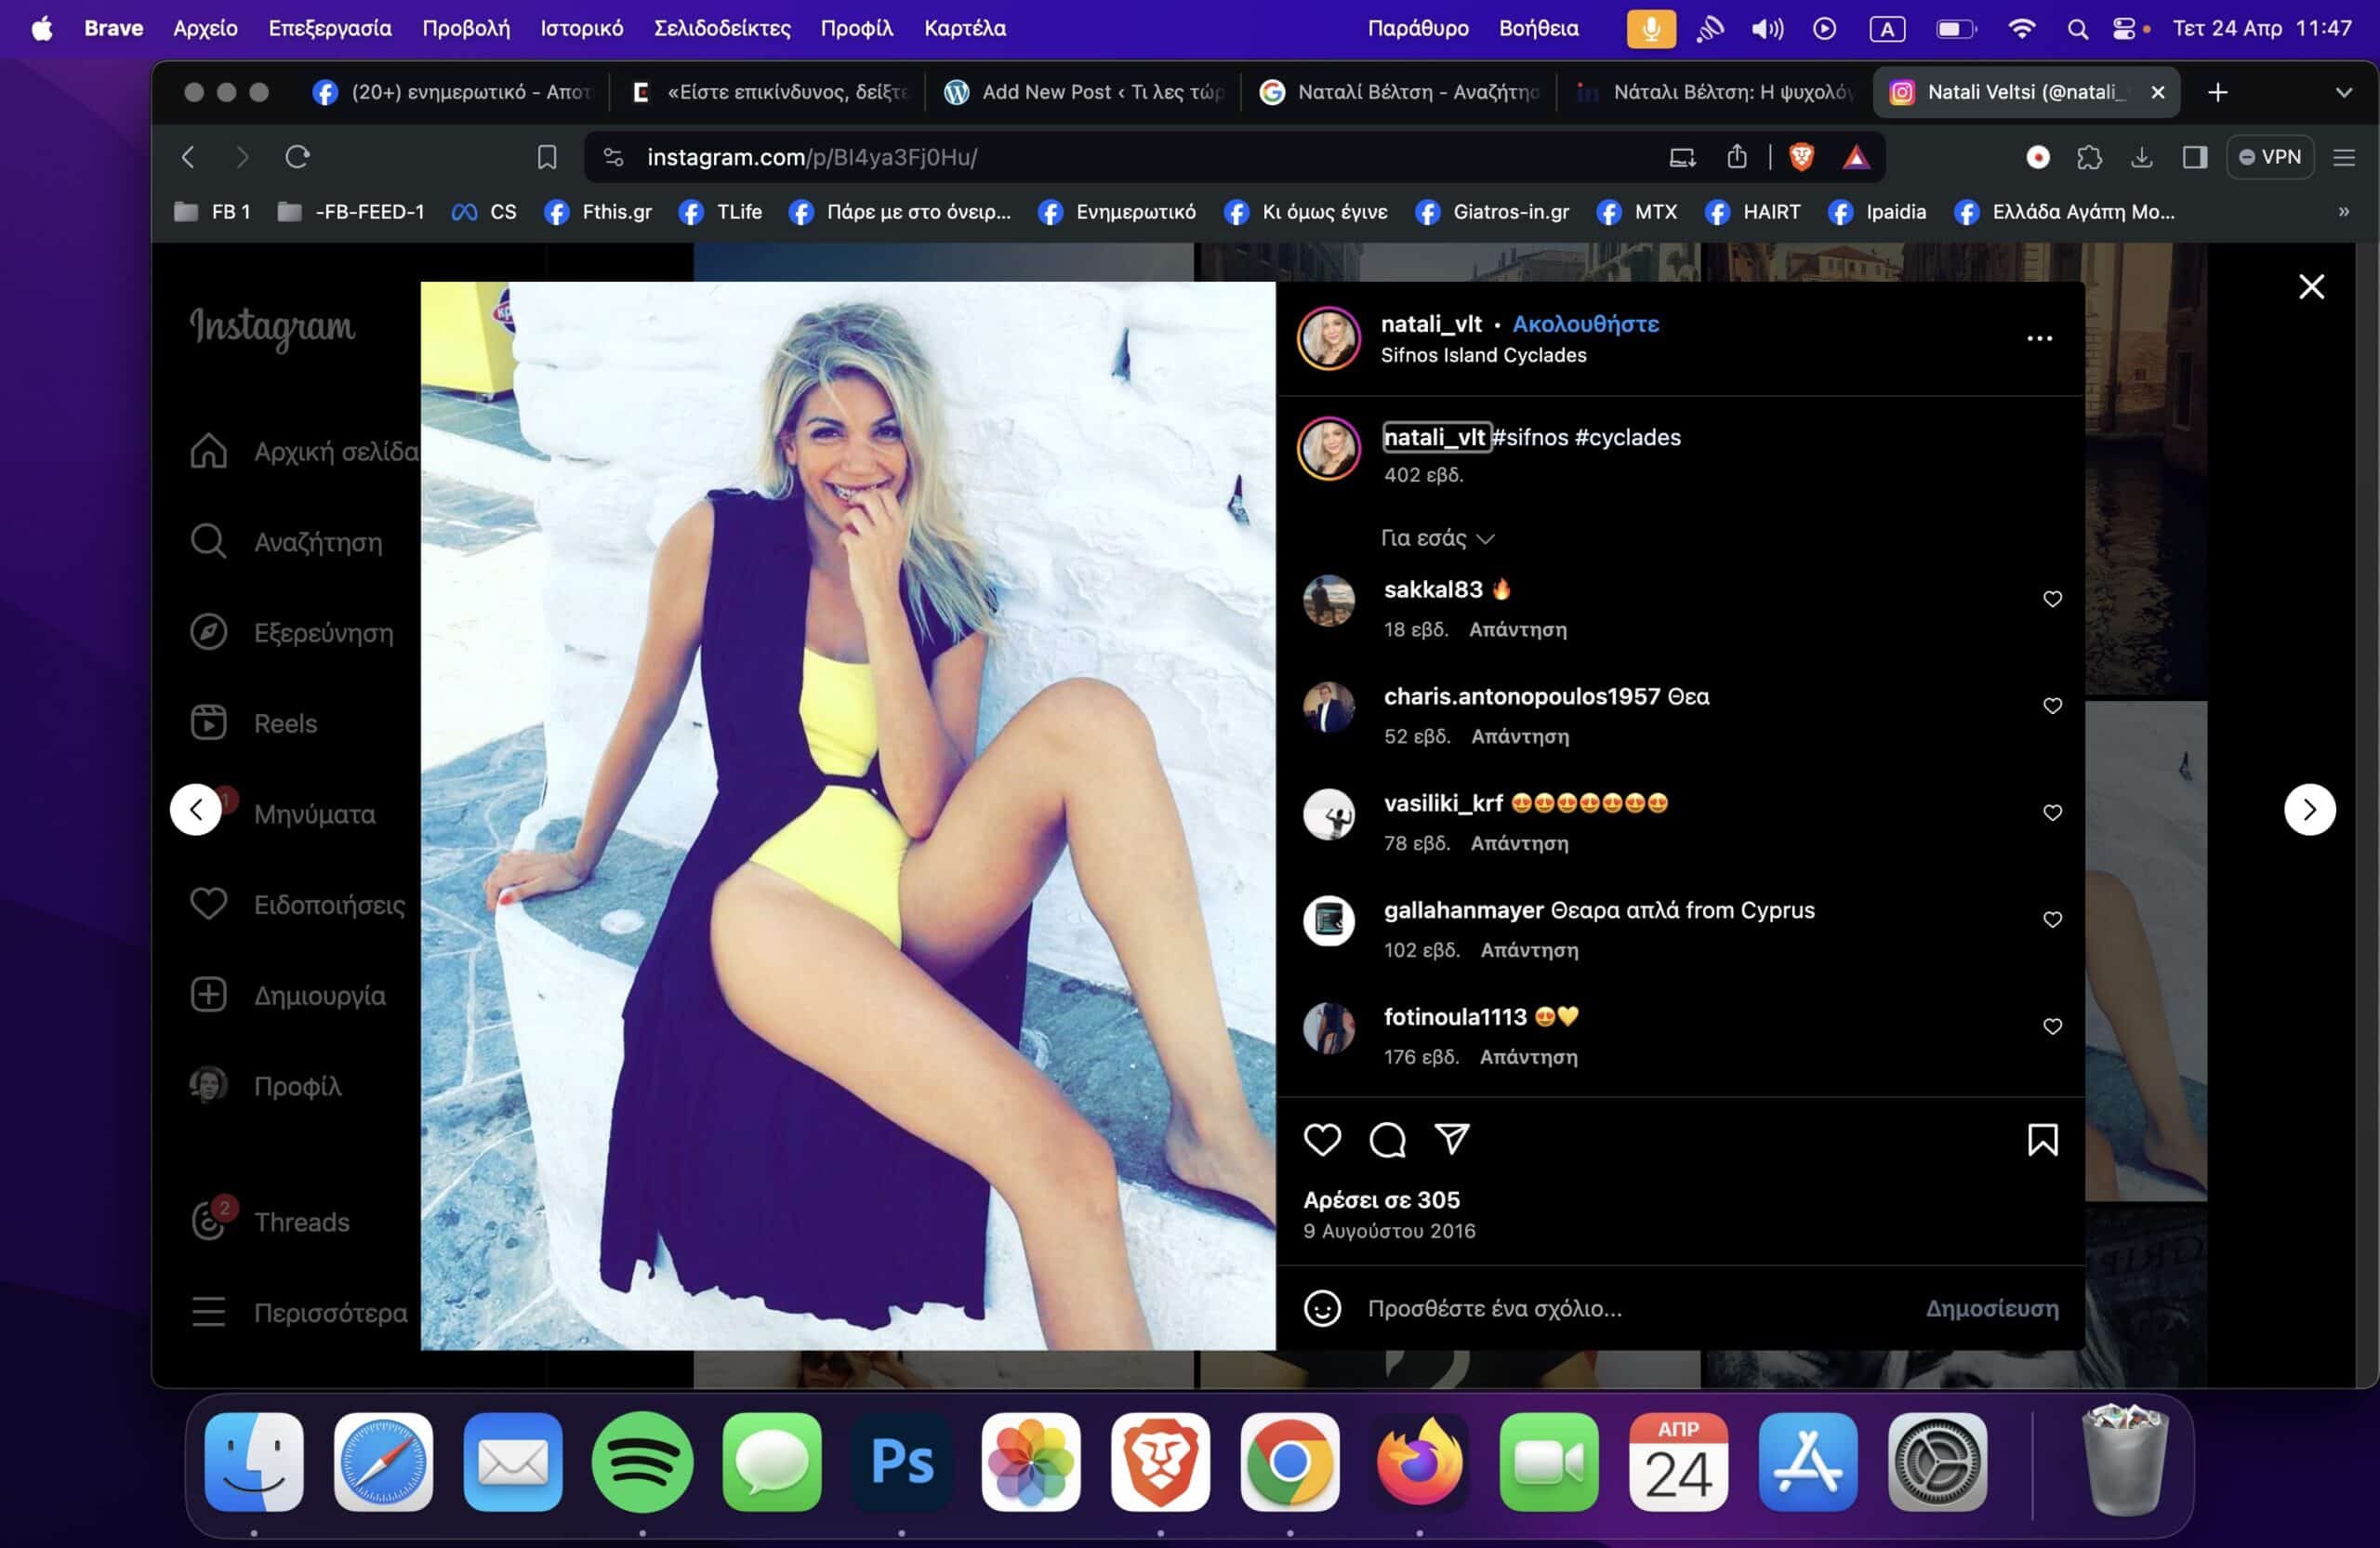This screenshot has width=2380, height=1548.
Task: Click 'Ακολουθήστε' to follow natali_vlt
Action: pyautogui.click(x=1585, y=324)
